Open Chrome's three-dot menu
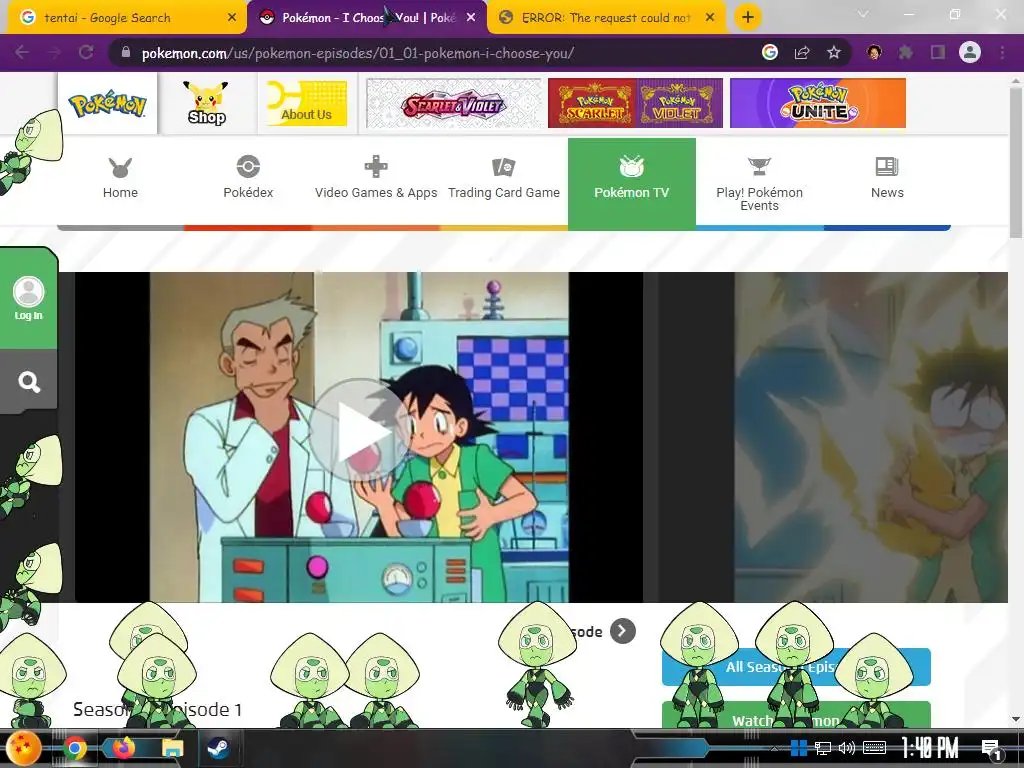The width and height of the screenshot is (1024, 768). tap(1002, 52)
